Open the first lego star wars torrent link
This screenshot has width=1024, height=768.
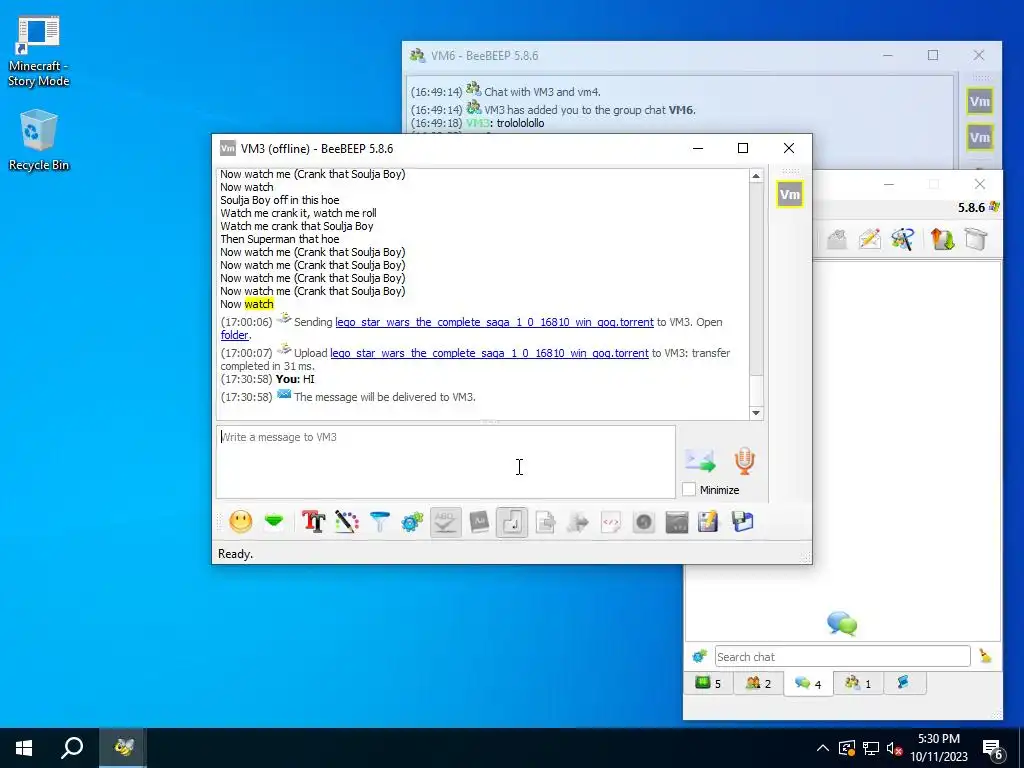pos(494,322)
